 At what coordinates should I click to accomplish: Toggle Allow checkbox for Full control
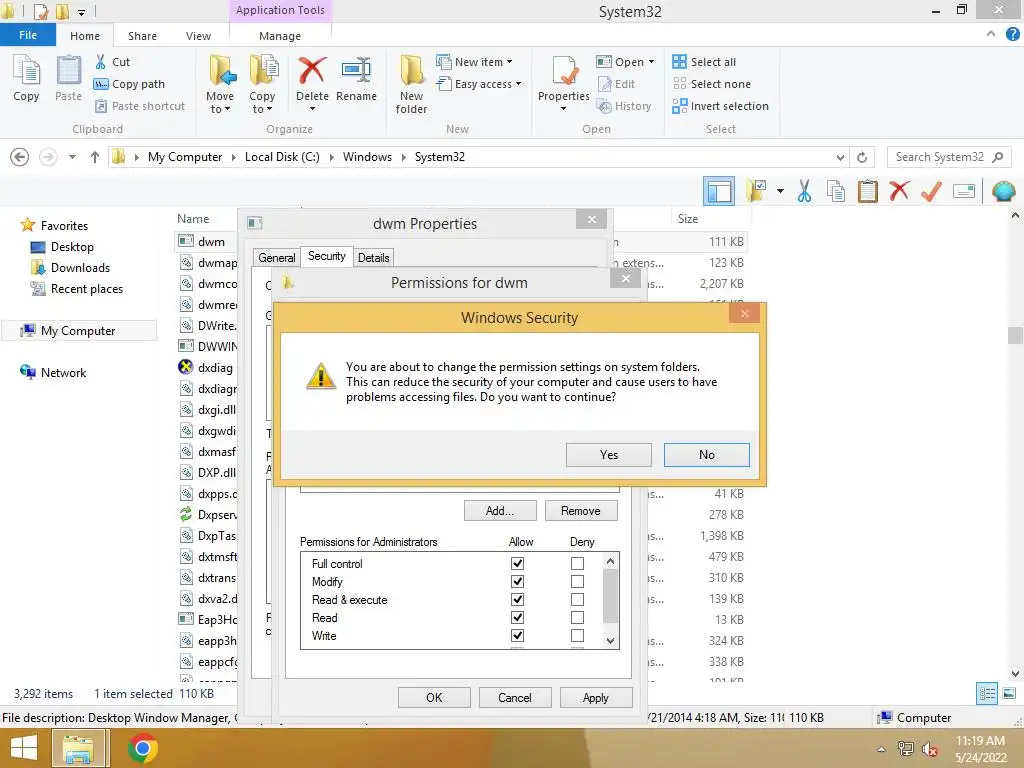point(517,563)
